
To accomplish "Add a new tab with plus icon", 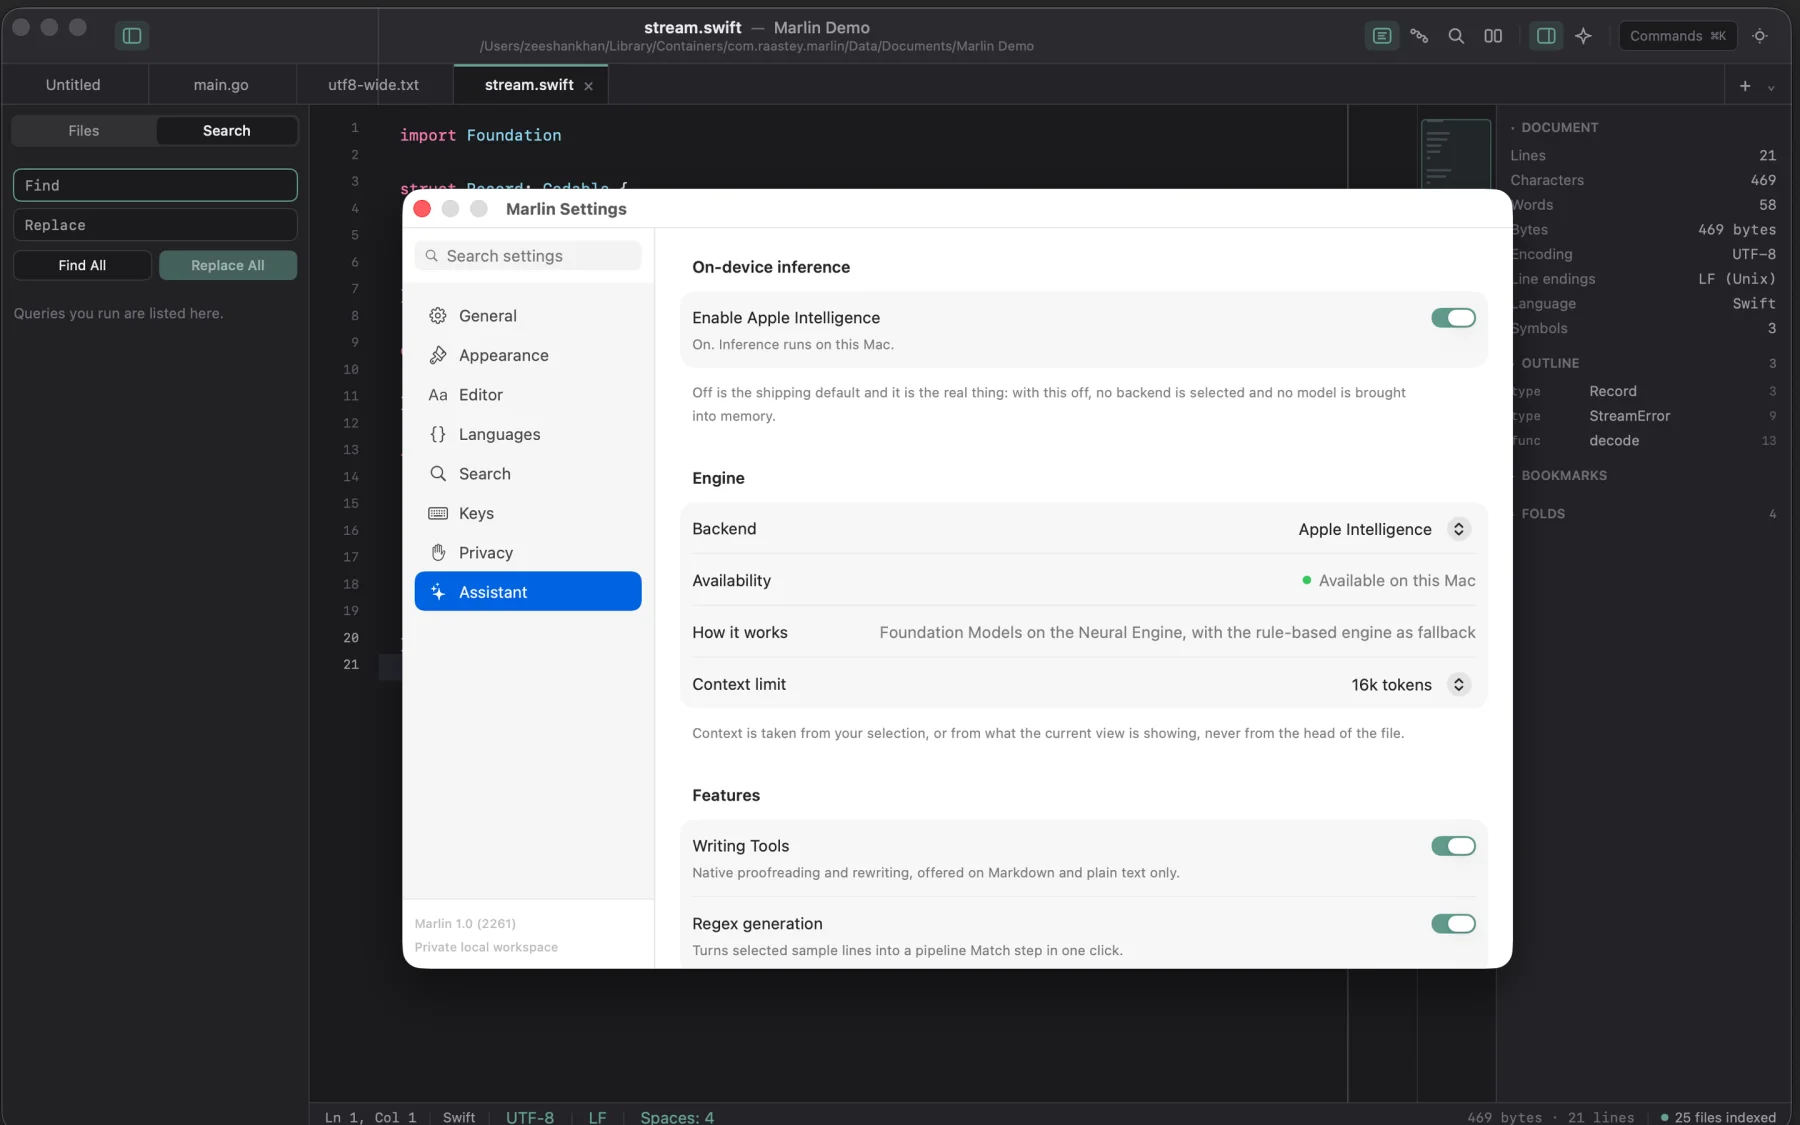I will click(x=1745, y=86).
